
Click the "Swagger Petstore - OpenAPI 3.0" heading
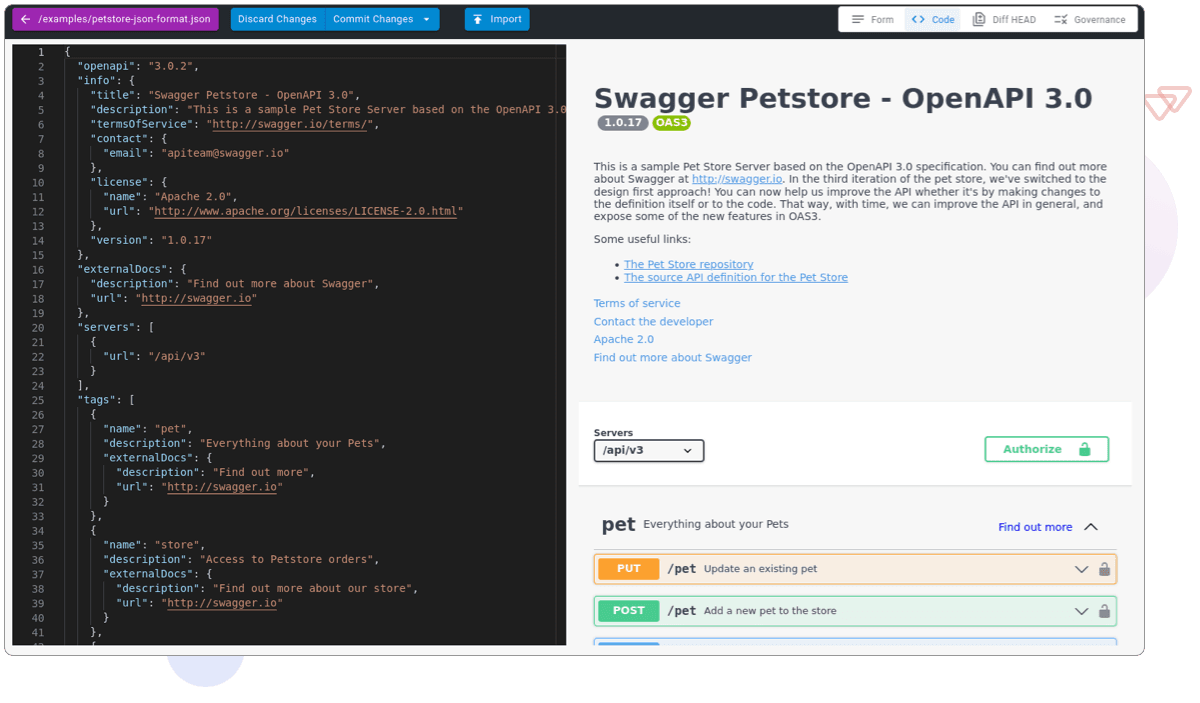843,98
